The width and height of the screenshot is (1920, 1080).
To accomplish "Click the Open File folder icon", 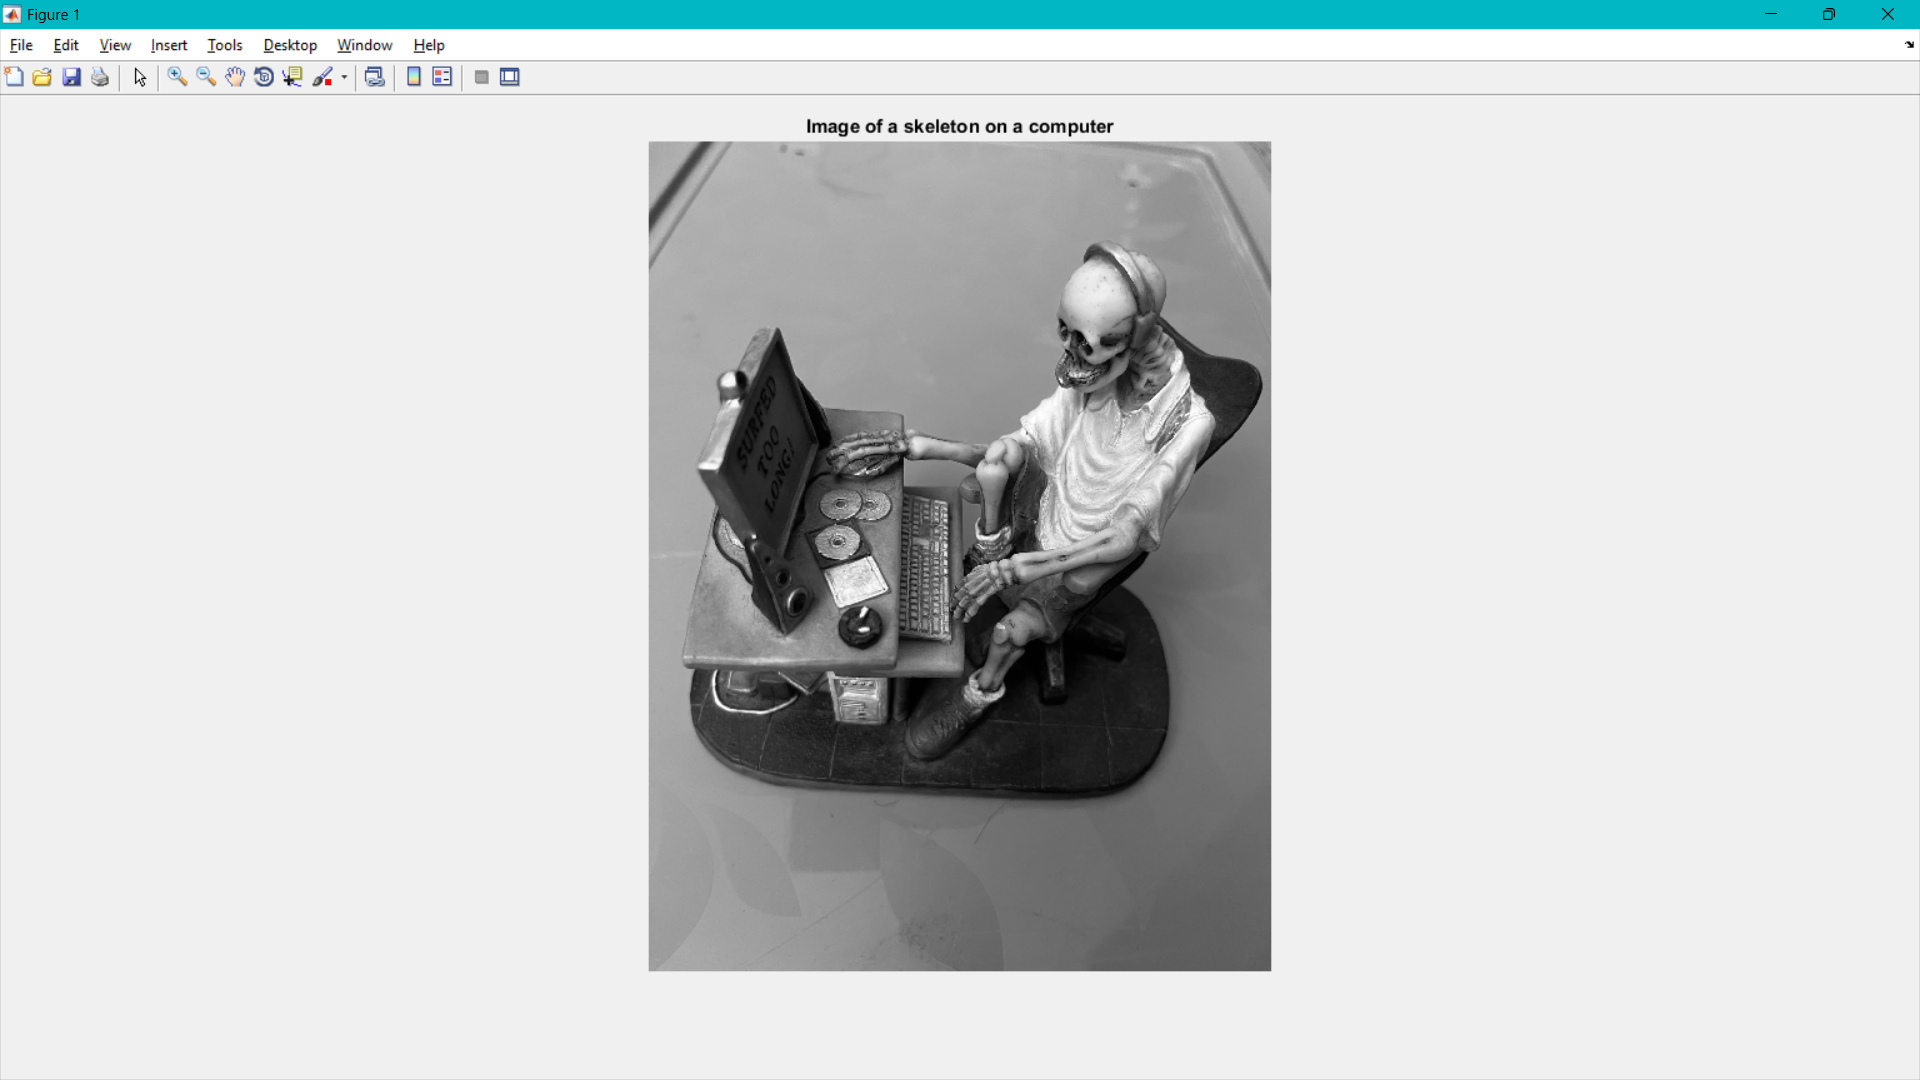I will (x=42, y=77).
